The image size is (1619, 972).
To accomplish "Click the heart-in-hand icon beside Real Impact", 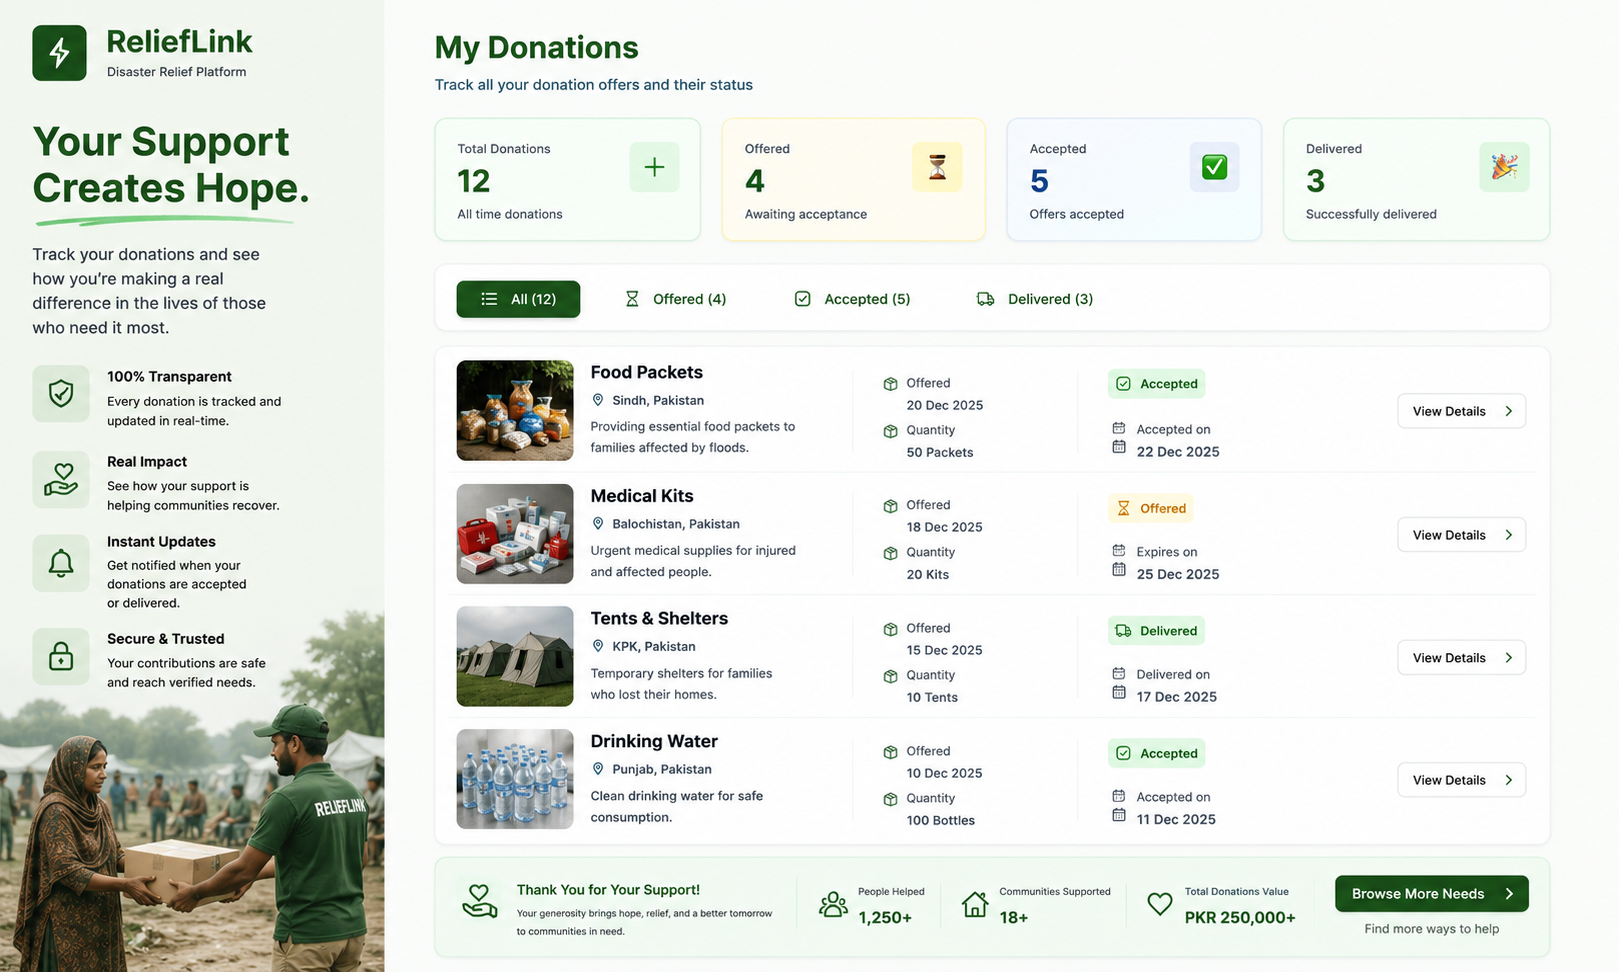I will pos(61,479).
